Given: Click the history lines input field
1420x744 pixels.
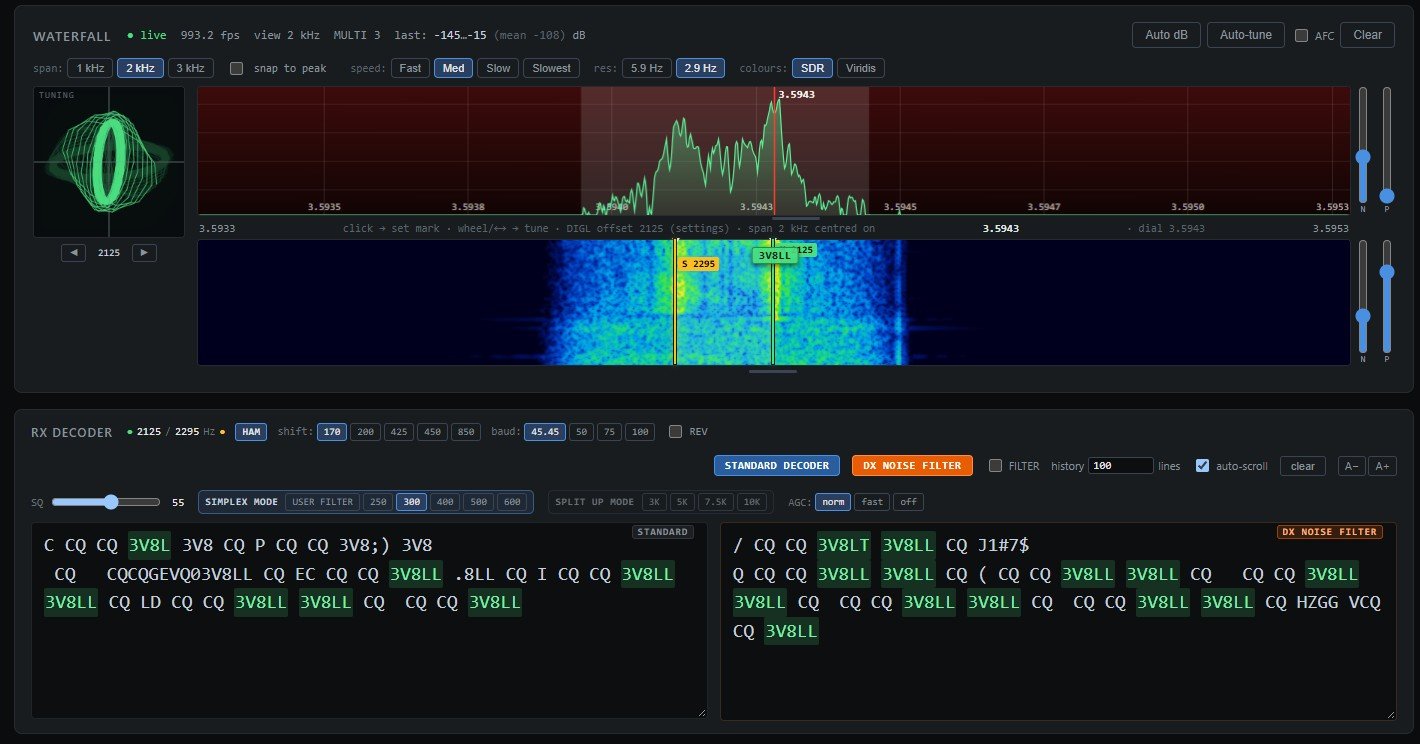Looking at the screenshot, I should [x=1120, y=466].
